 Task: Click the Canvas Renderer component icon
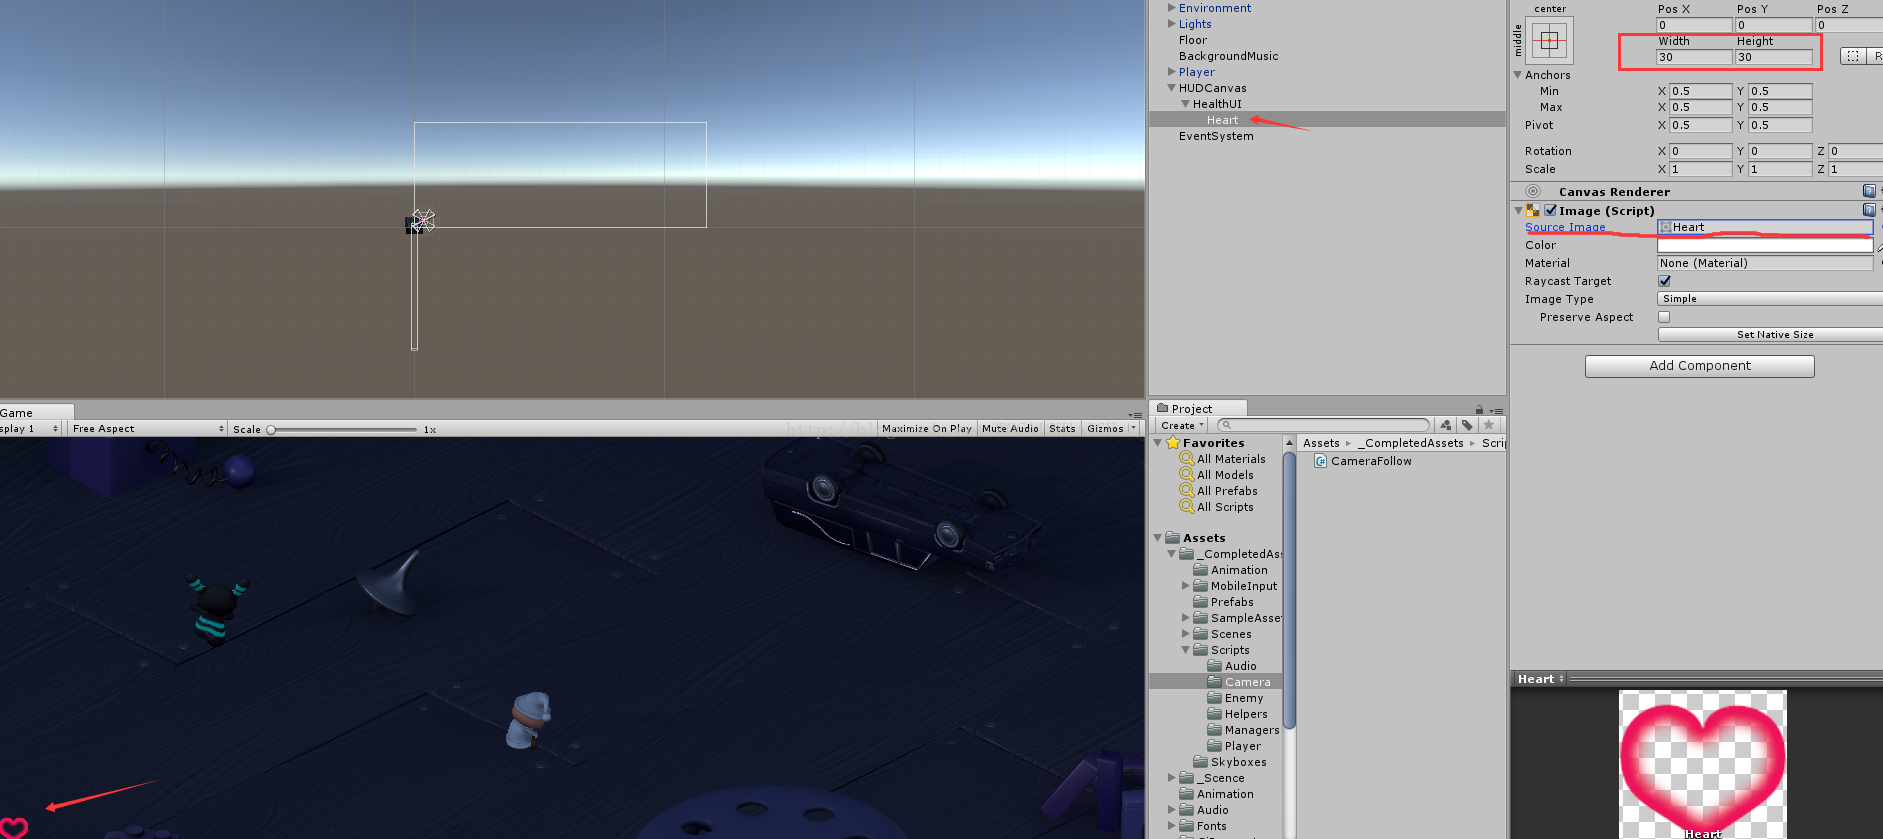(x=1533, y=191)
